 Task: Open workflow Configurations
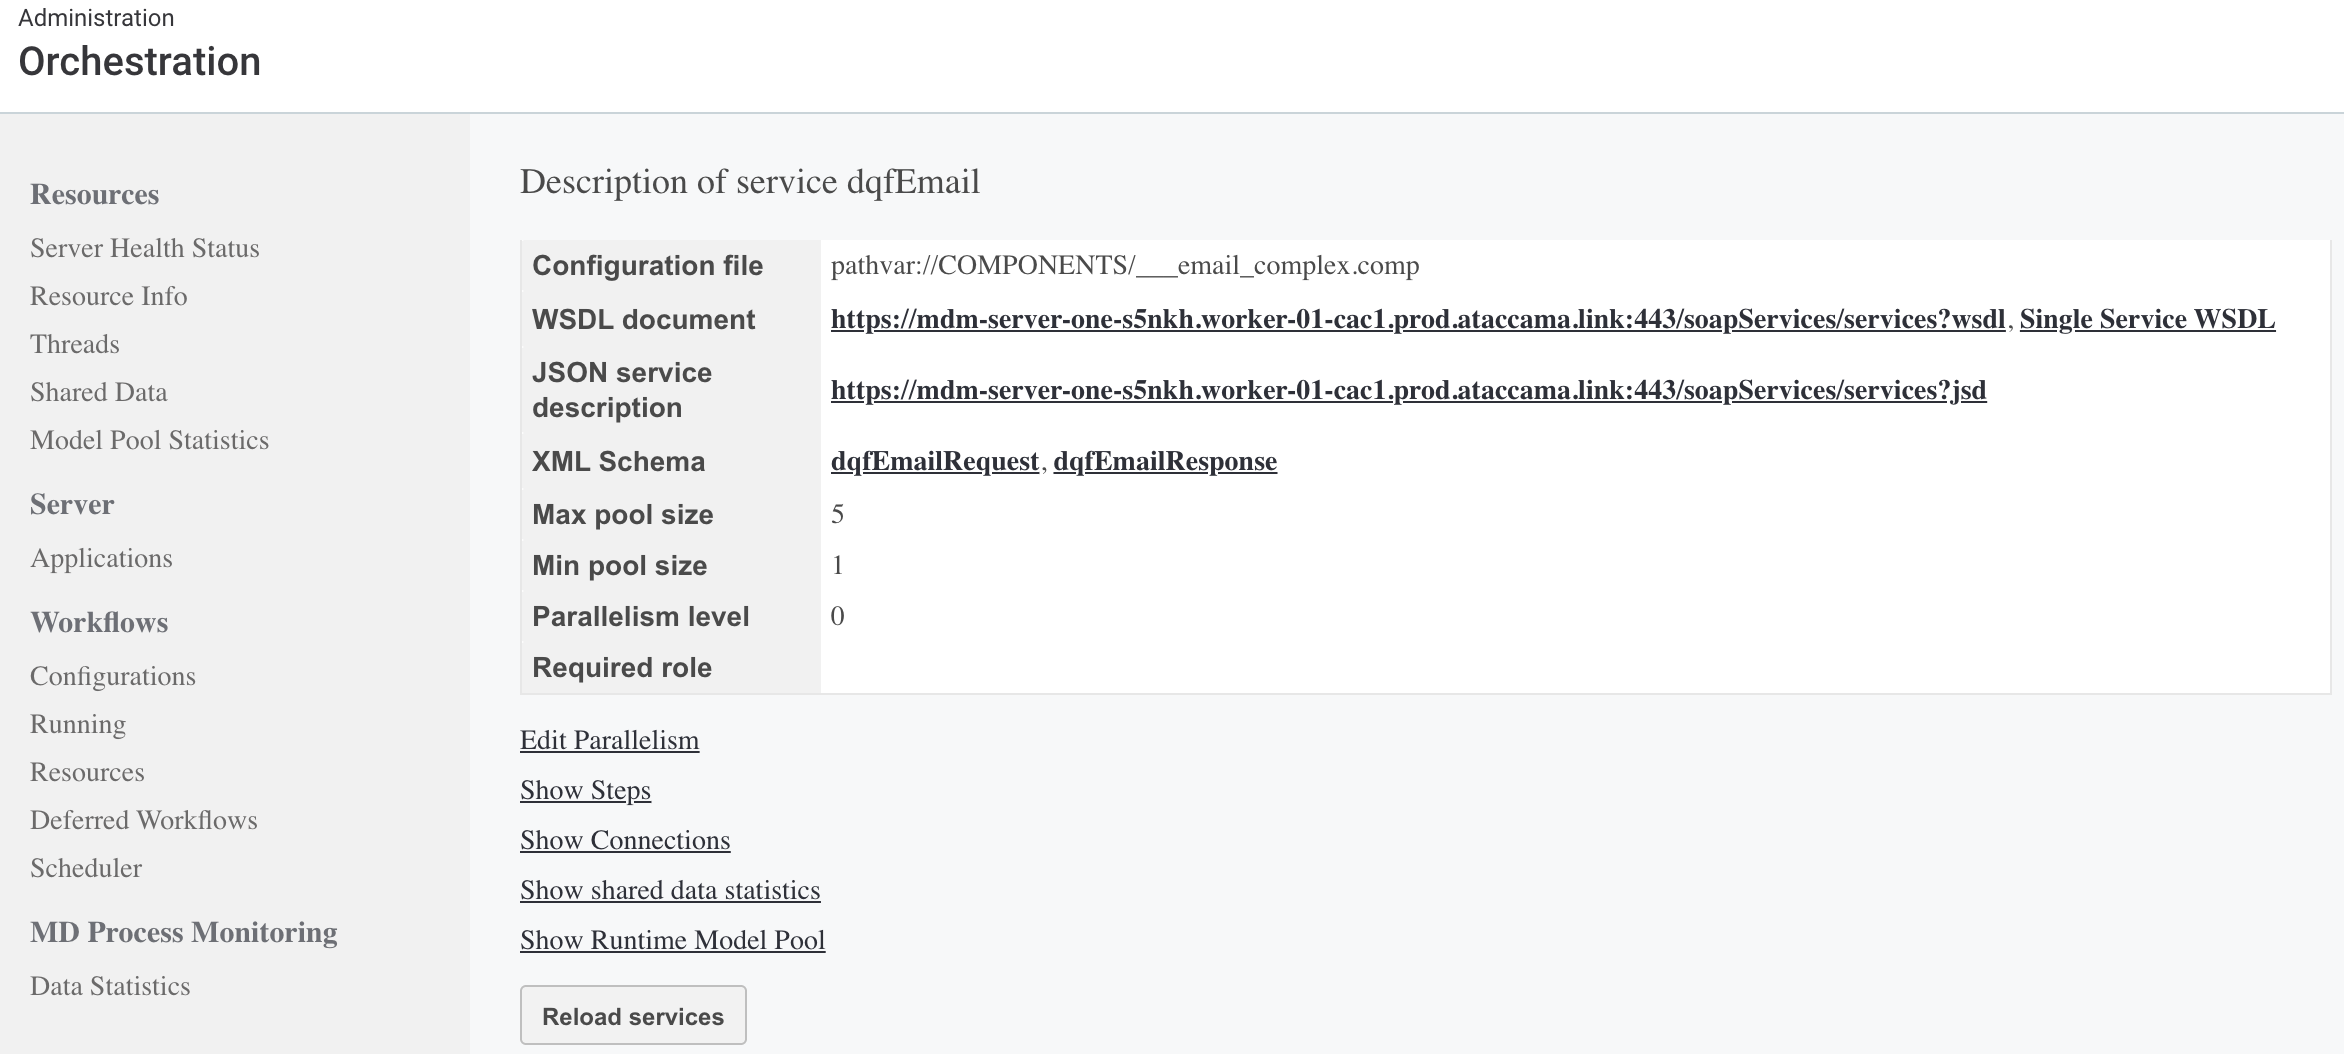coord(113,676)
